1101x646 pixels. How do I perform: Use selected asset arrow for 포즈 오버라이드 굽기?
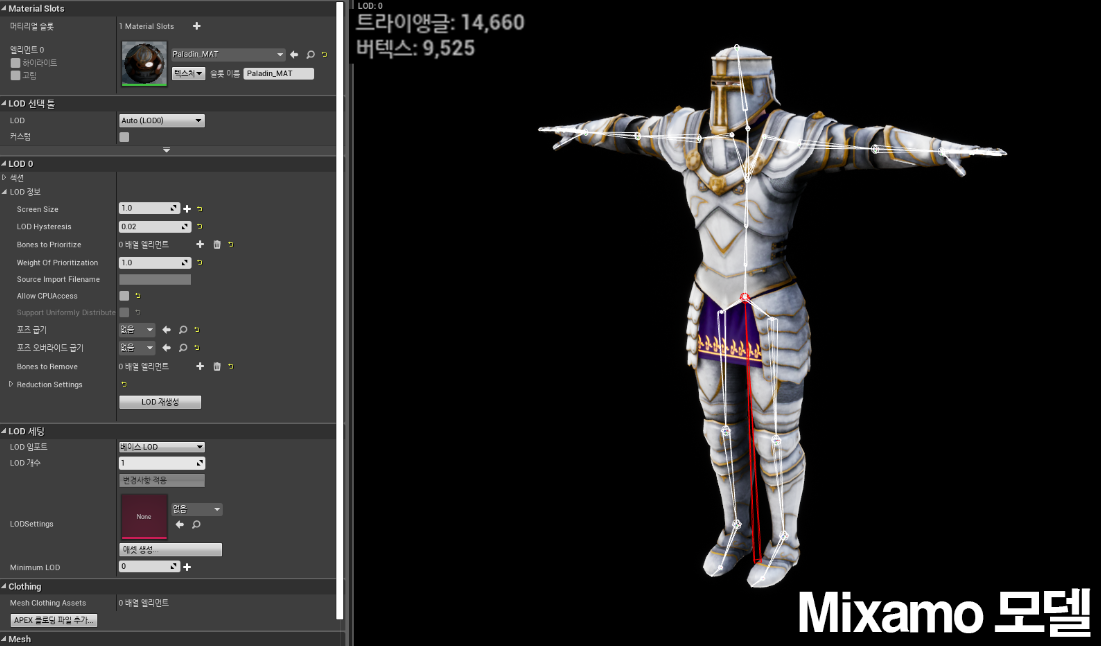(x=166, y=348)
